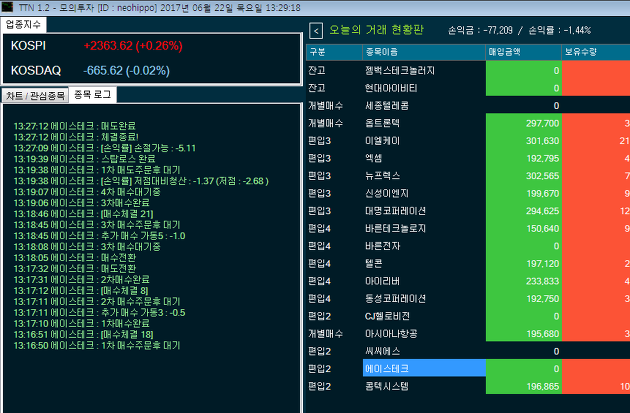
Task: Select the 바른전자 stock row
Action: pyautogui.click(x=468, y=246)
